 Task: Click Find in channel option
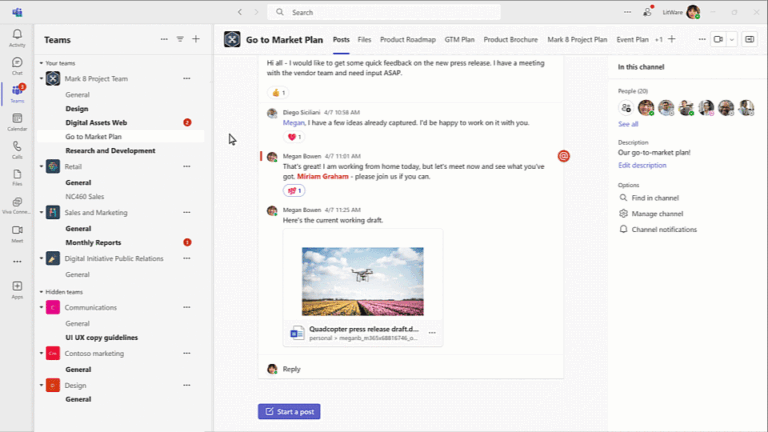649,198
